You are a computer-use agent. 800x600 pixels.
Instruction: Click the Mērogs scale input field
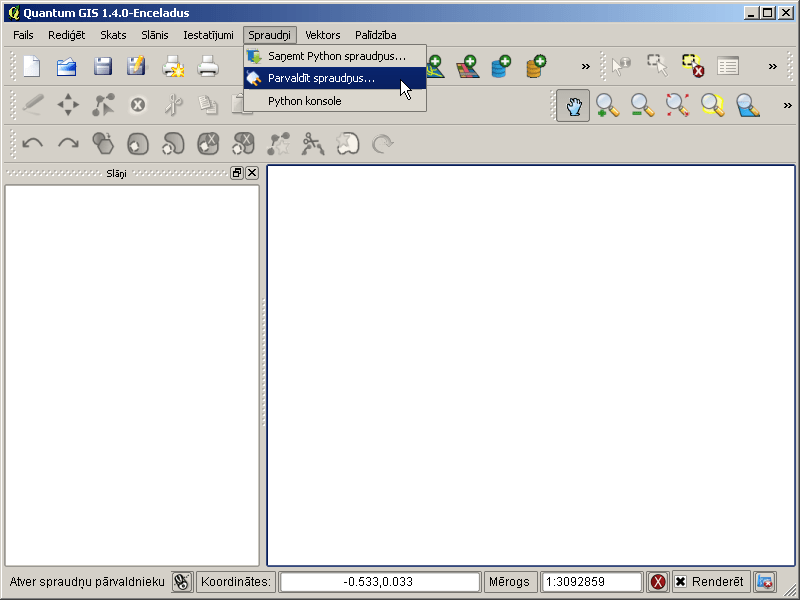(591, 582)
